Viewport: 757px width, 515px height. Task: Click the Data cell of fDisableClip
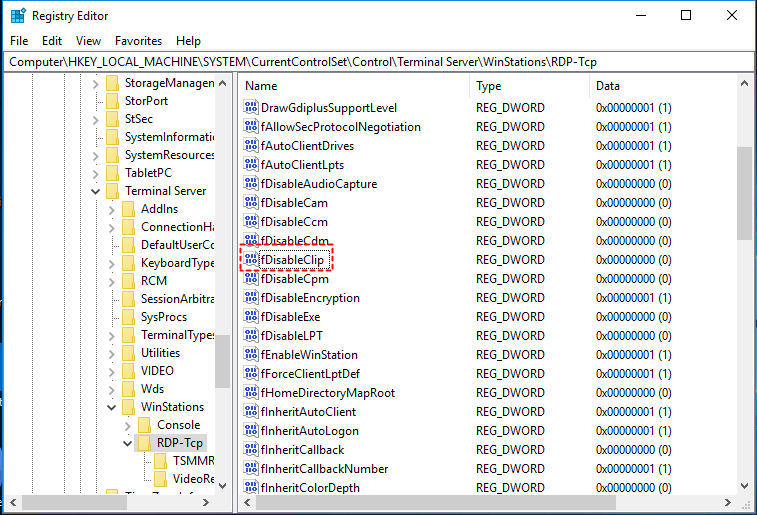pos(633,260)
